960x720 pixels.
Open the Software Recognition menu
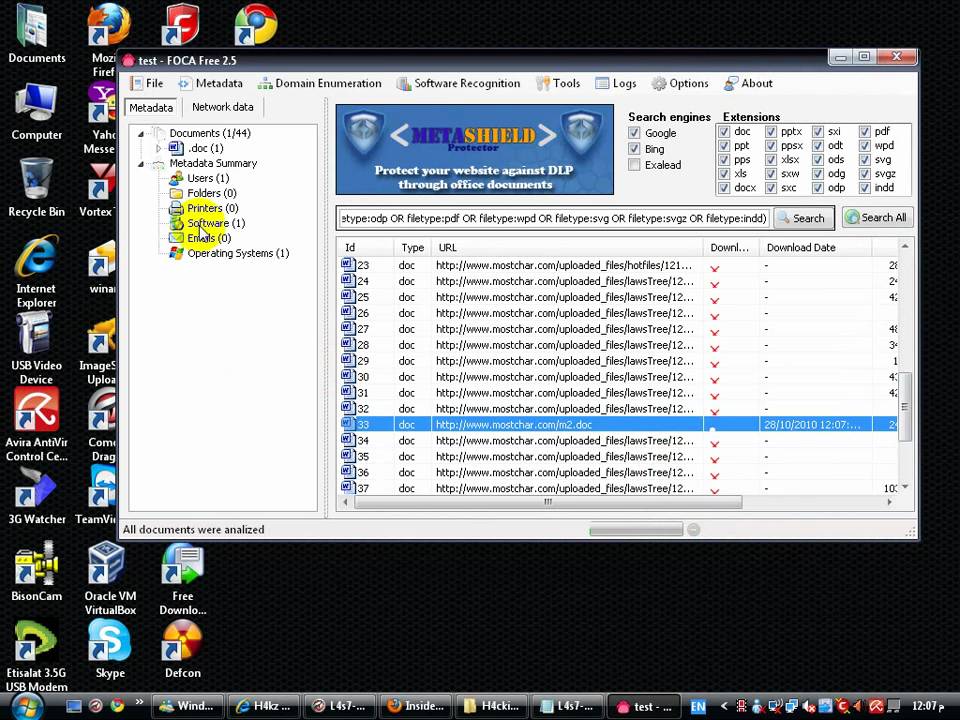[459, 83]
